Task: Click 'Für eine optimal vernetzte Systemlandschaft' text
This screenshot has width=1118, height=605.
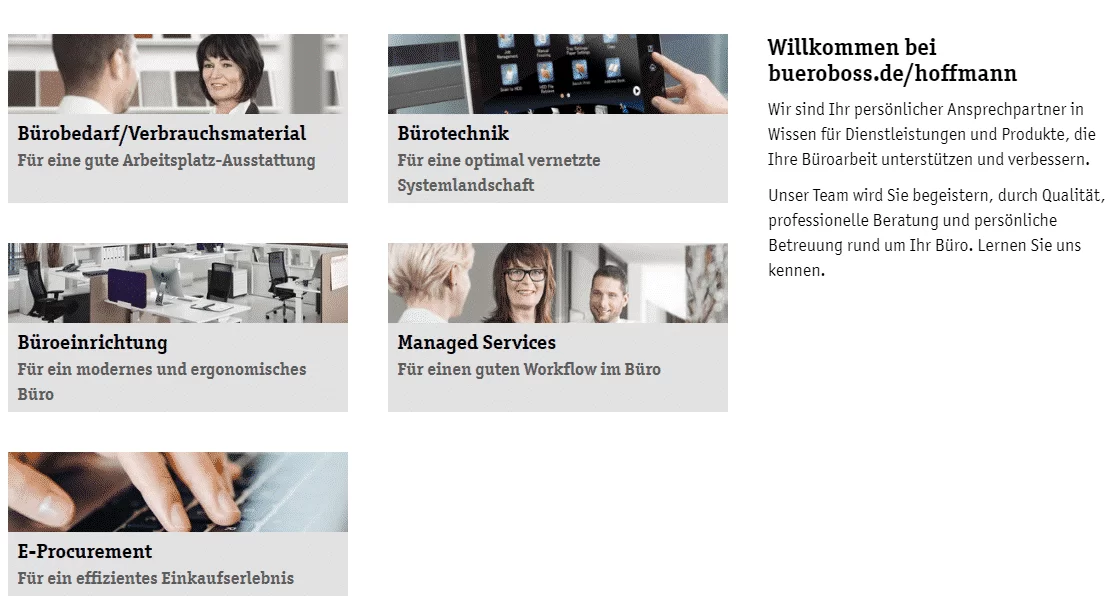Action: [x=498, y=172]
